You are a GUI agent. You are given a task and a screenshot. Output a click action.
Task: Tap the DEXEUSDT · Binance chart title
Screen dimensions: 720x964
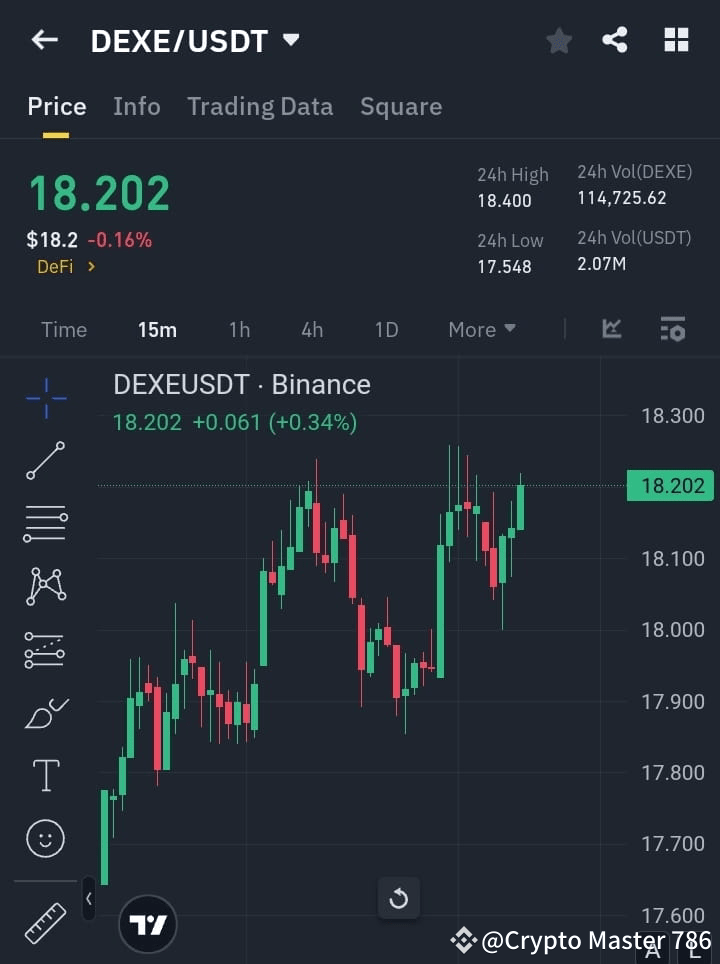pos(242,385)
